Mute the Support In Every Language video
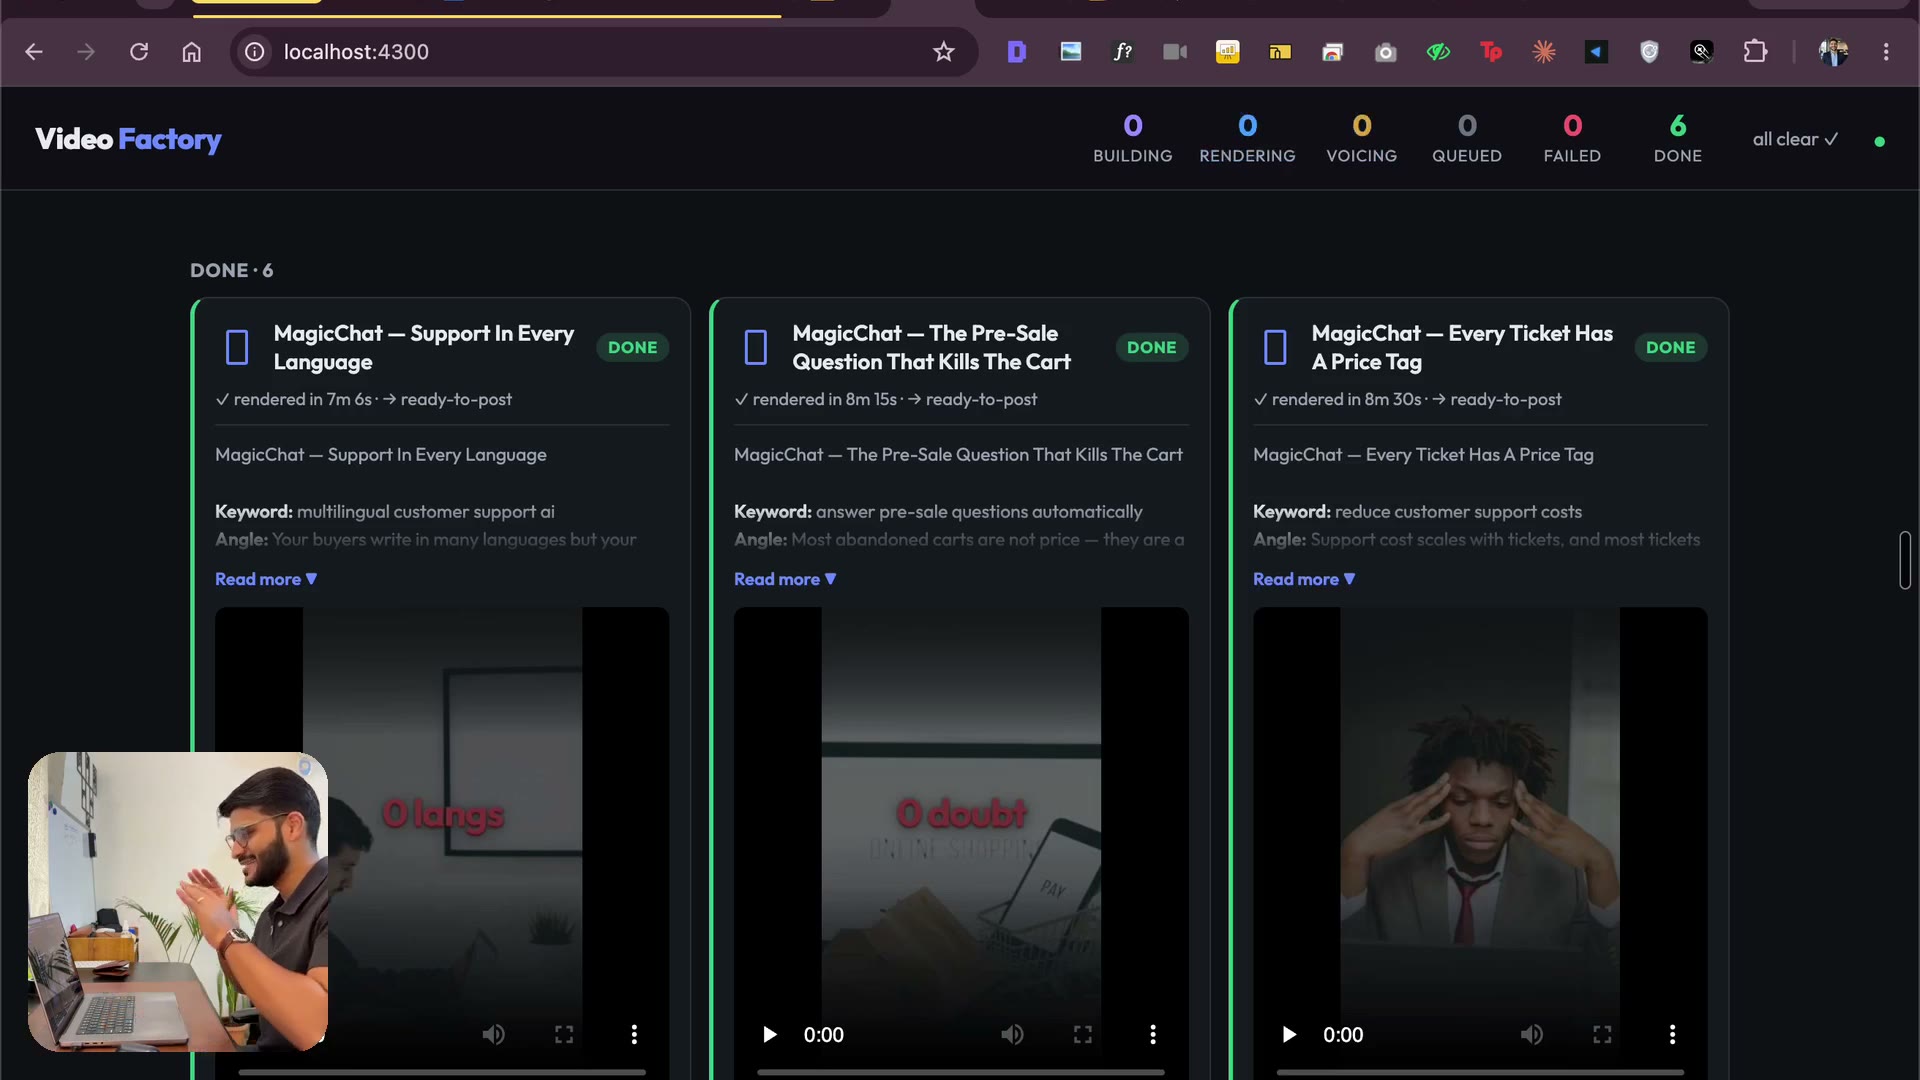 (494, 1034)
